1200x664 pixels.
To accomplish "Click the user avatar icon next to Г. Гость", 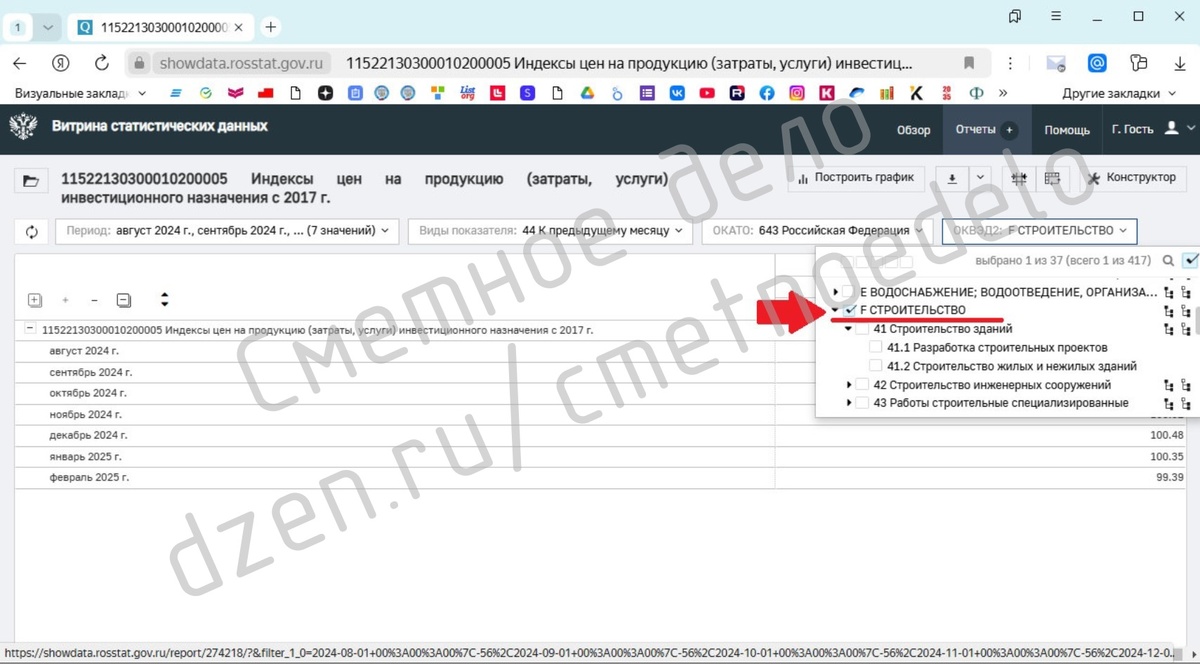I will tap(1172, 129).
